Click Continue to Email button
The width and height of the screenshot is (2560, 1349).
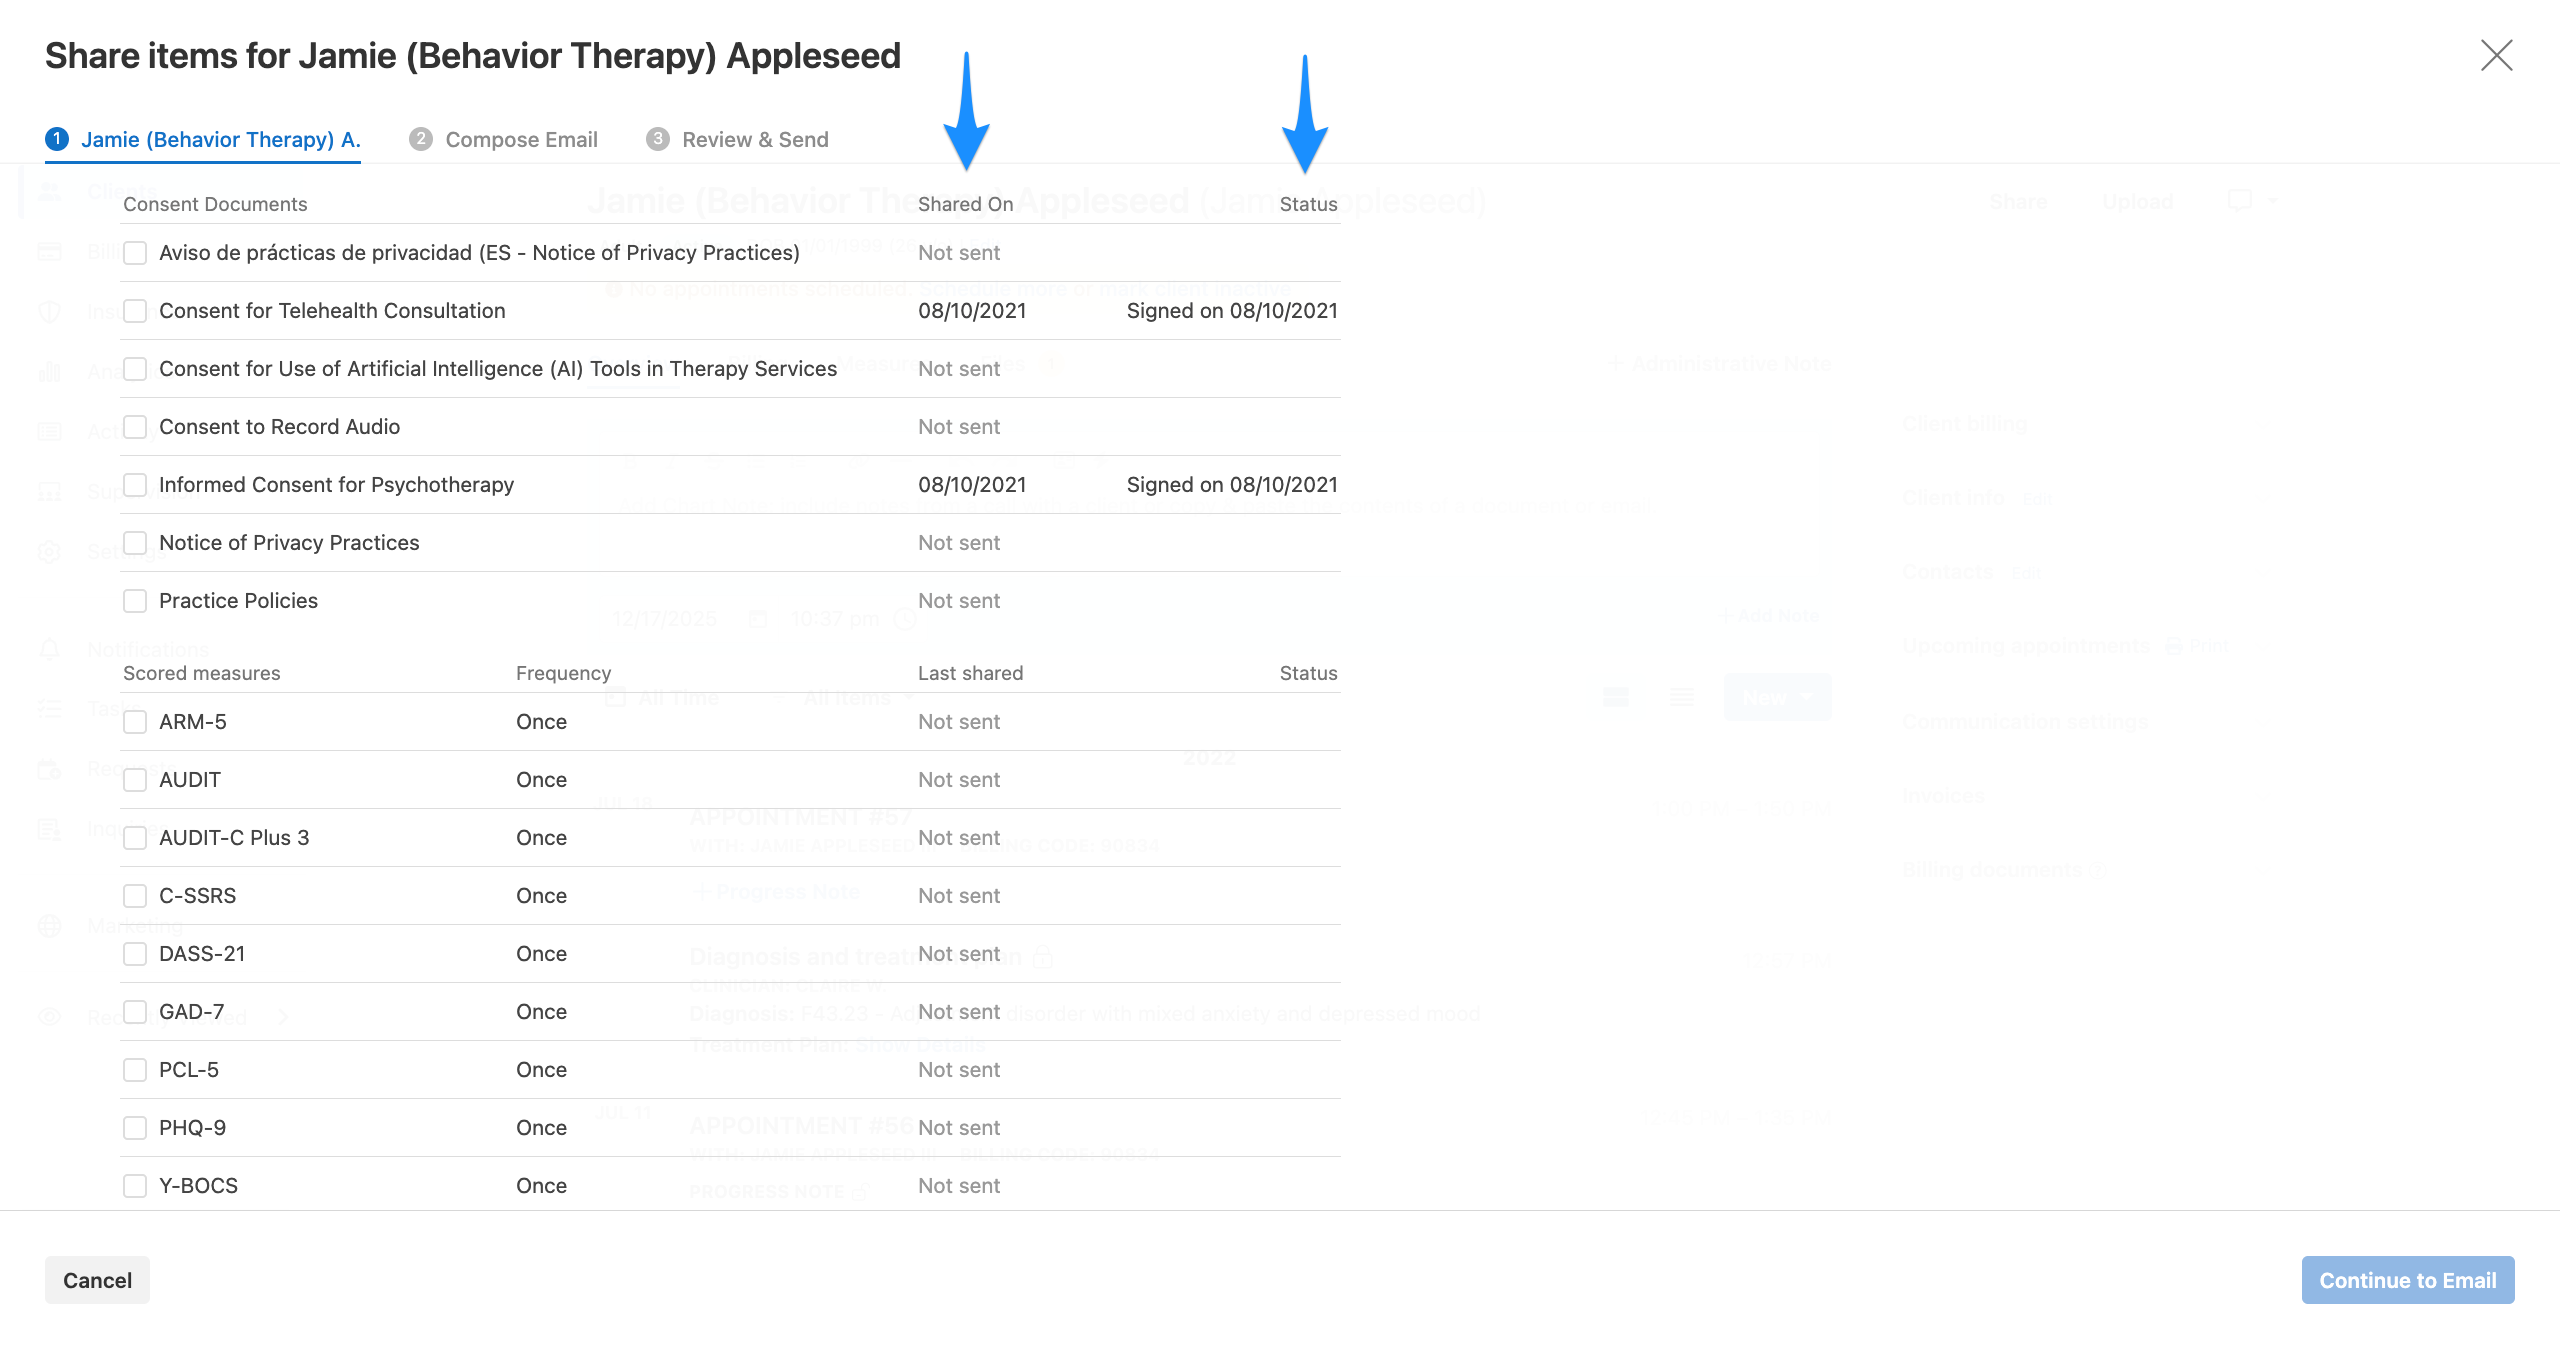(2407, 1280)
